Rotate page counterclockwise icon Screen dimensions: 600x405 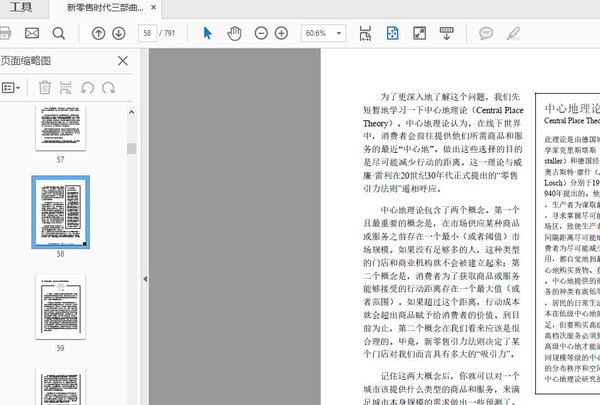coord(87,88)
